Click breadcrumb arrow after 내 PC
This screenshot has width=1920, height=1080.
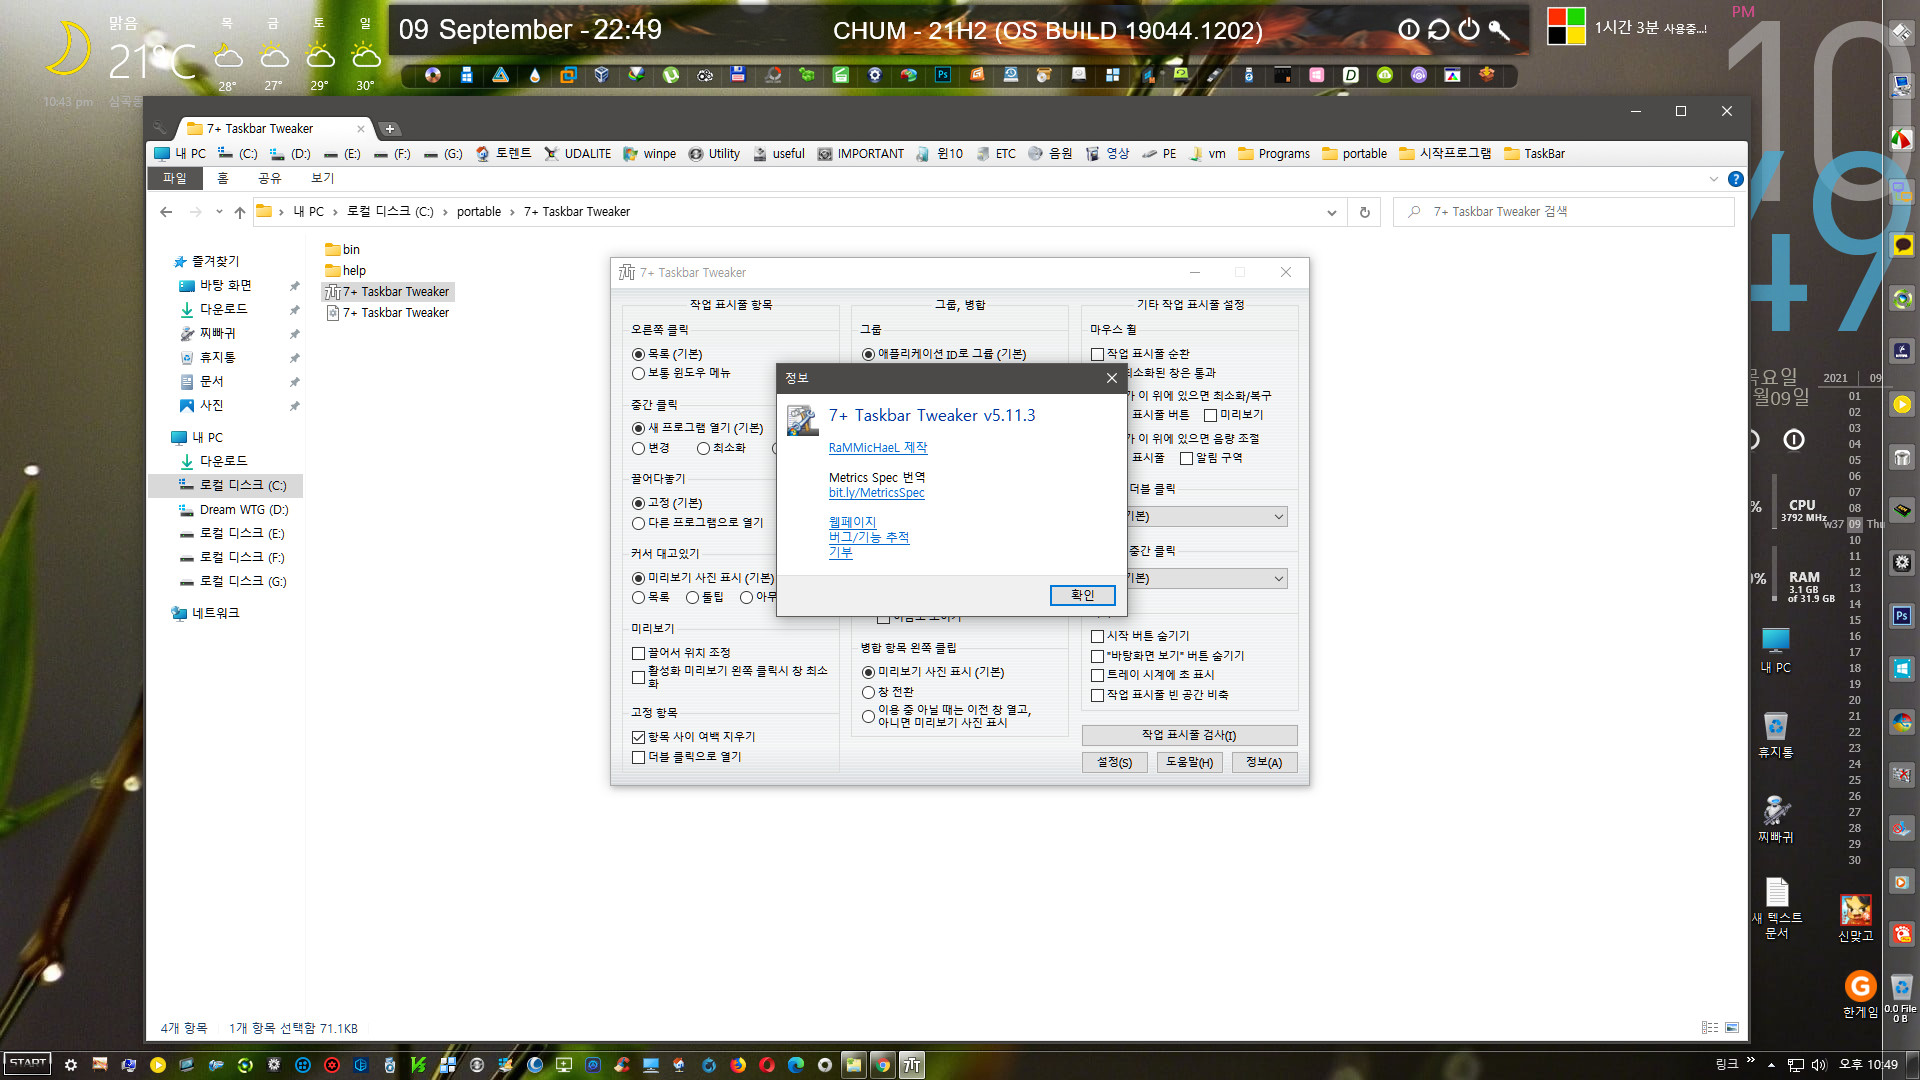click(x=335, y=212)
